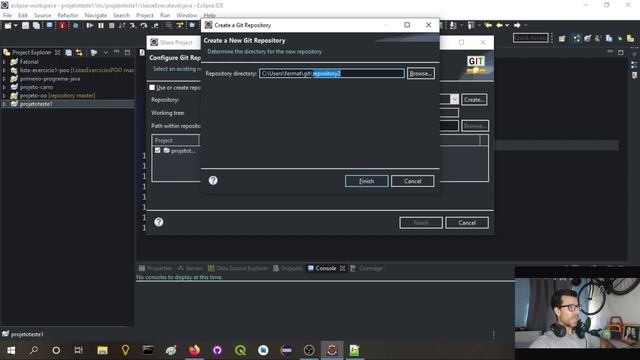Click the Quick Access search field
The width and height of the screenshot is (640, 360).
(531, 38)
